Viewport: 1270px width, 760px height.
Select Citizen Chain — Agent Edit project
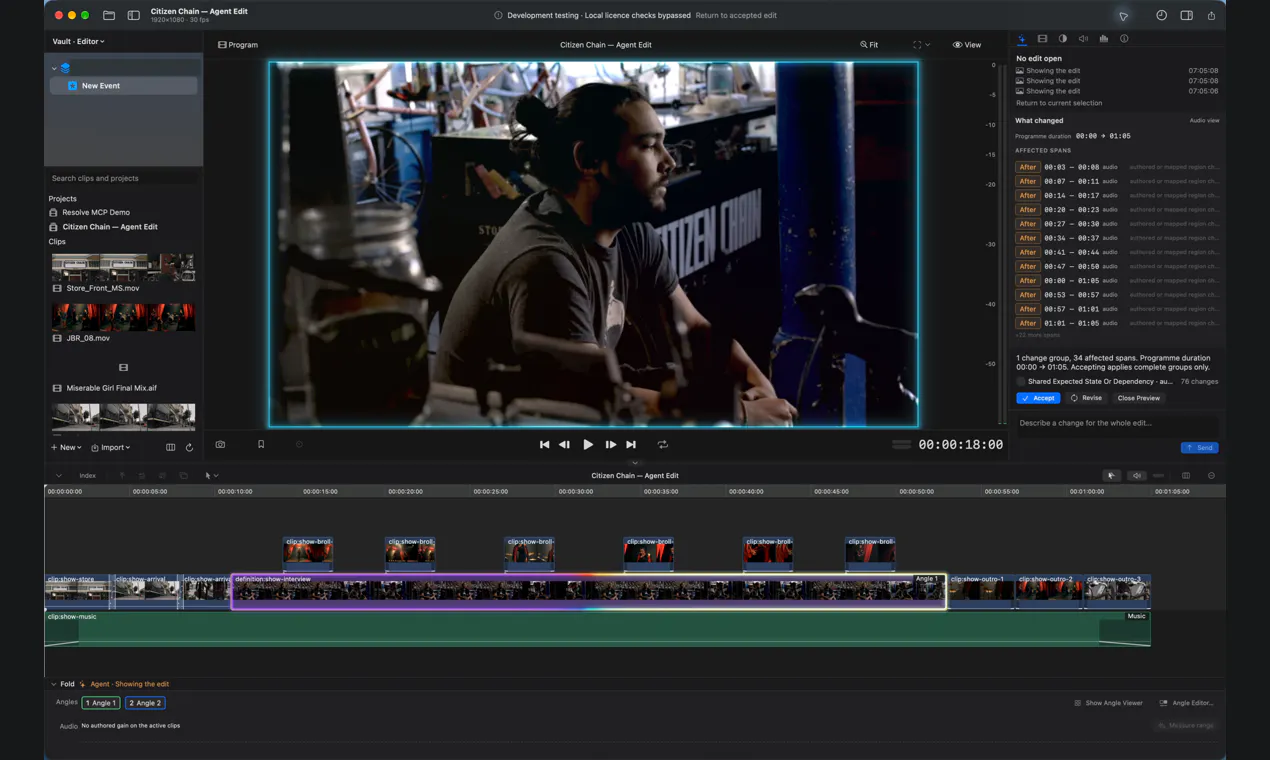[x=110, y=227]
